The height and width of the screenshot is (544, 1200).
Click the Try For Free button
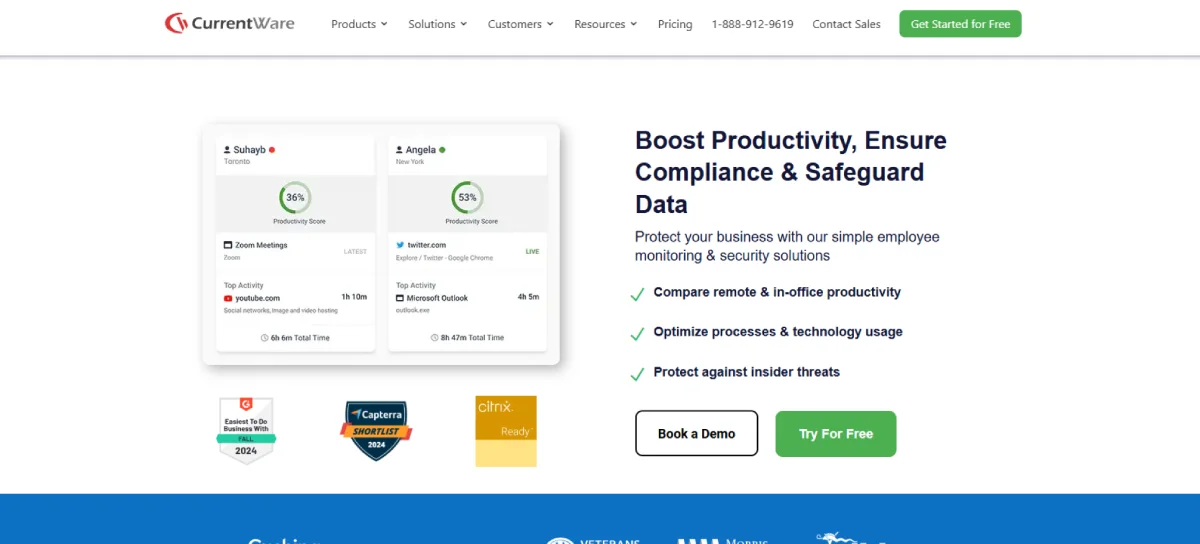coord(835,433)
